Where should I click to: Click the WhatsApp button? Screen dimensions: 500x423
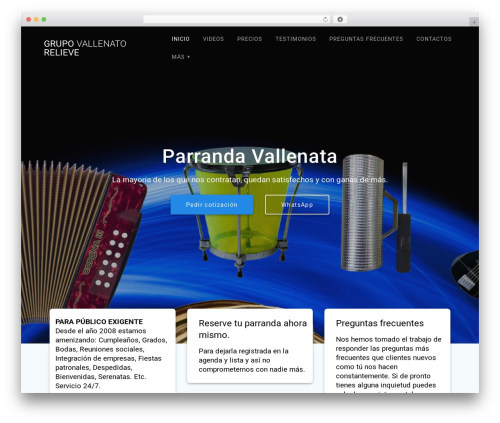click(297, 205)
